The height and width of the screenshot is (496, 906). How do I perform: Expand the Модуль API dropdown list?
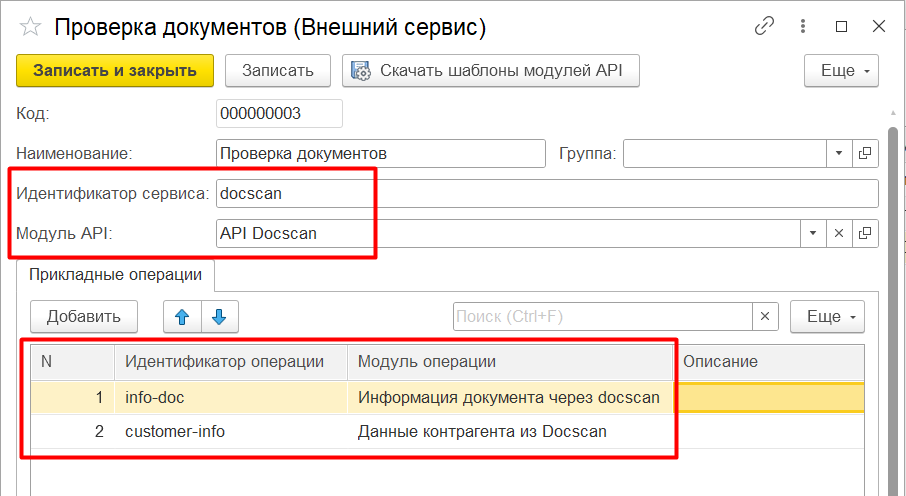813,233
